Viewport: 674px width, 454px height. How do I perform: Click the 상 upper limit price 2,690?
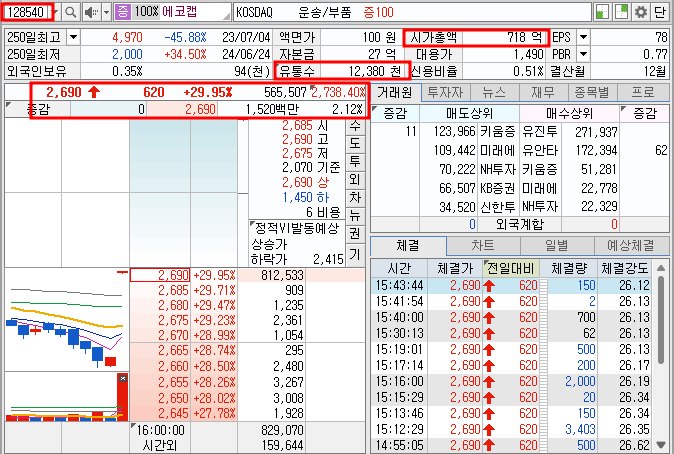[297, 182]
